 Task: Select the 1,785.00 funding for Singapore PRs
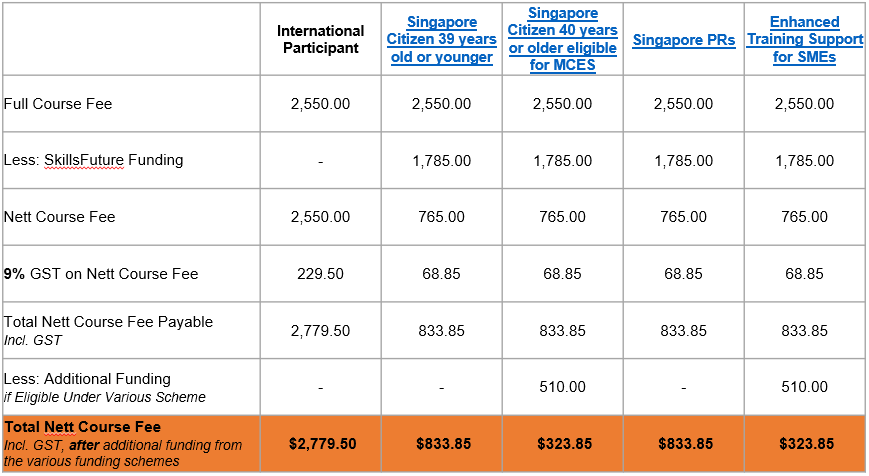point(683,161)
